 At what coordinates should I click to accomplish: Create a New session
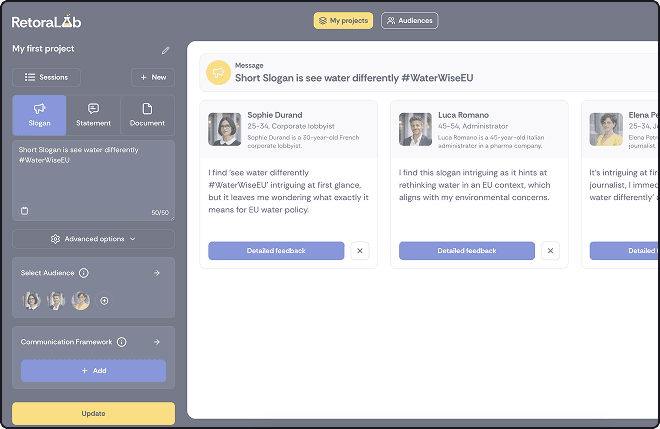(x=153, y=77)
